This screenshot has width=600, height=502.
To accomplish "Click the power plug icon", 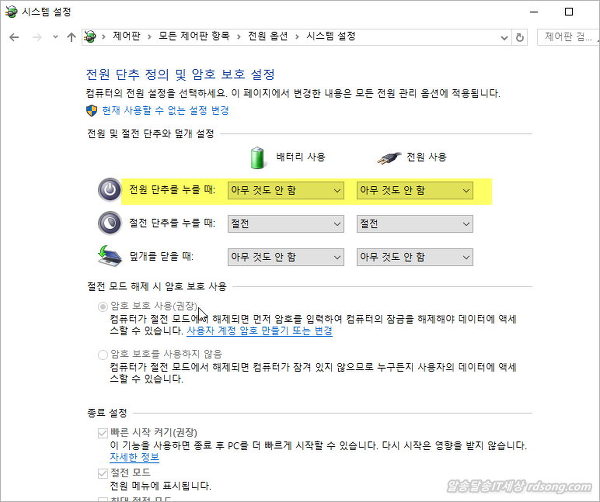I will 386,157.
